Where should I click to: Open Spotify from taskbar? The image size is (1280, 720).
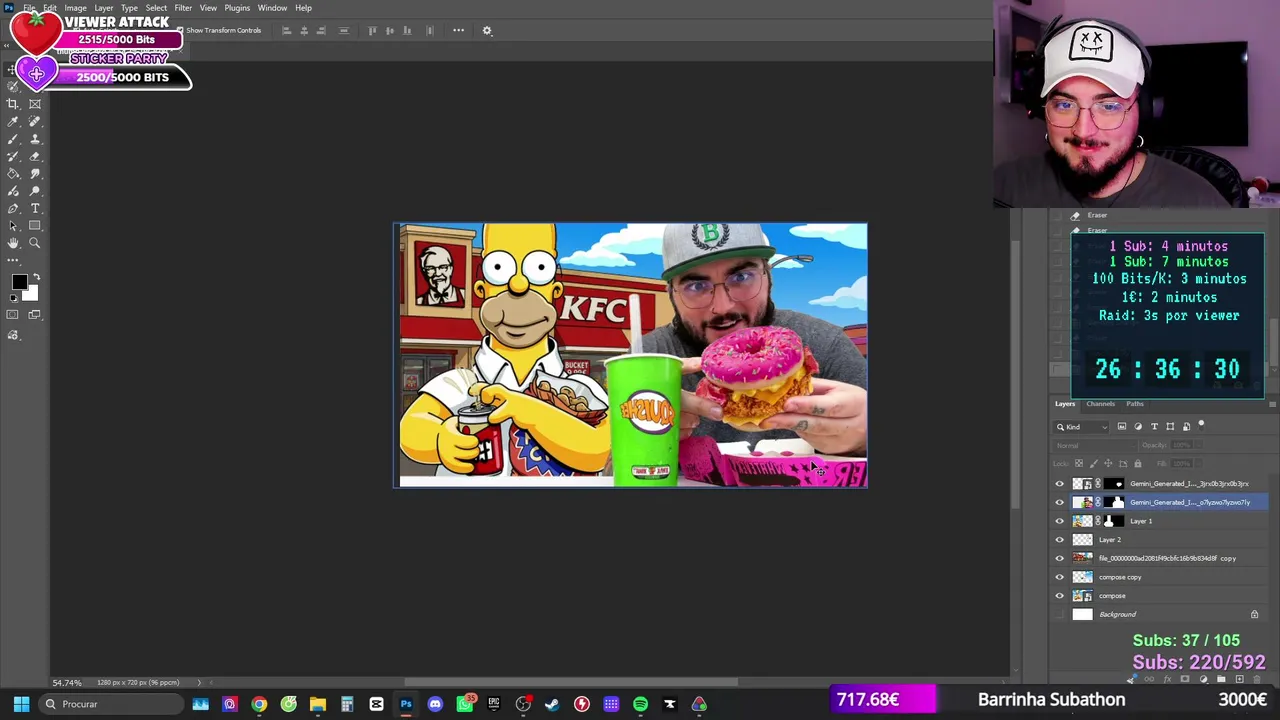pos(640,704)
